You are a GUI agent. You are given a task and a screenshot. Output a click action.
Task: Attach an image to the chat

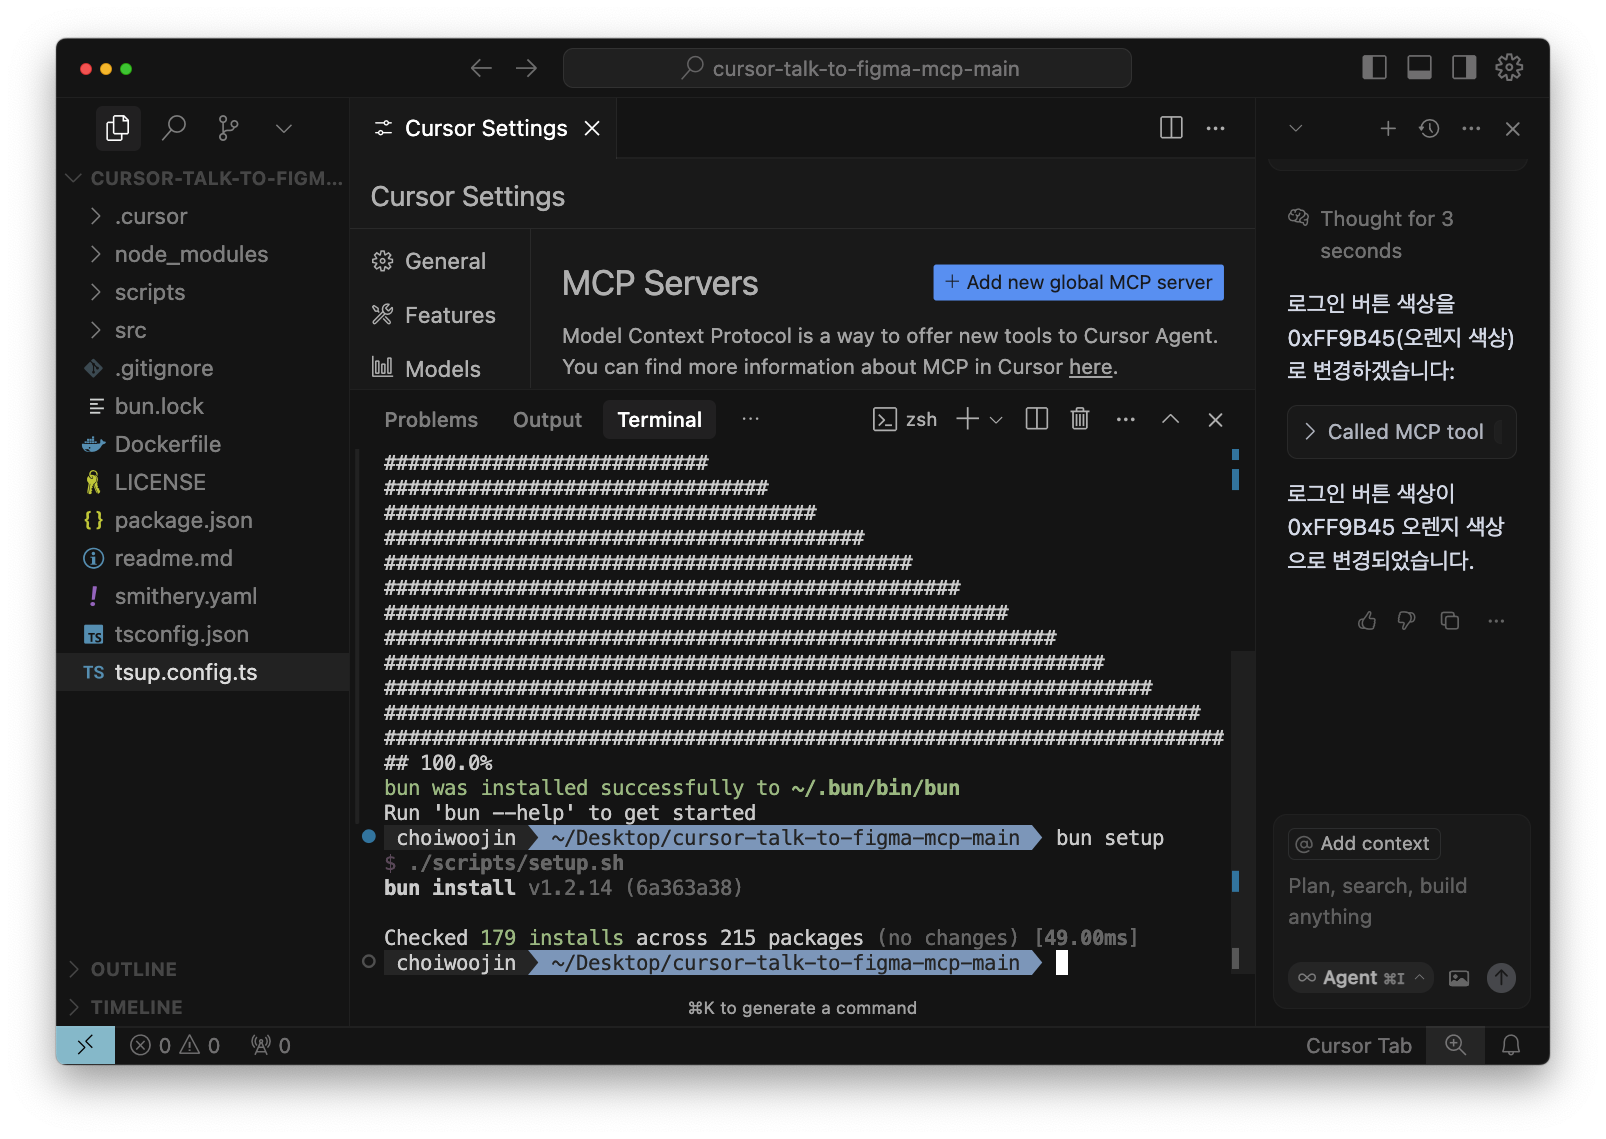tap(1459, 978)
